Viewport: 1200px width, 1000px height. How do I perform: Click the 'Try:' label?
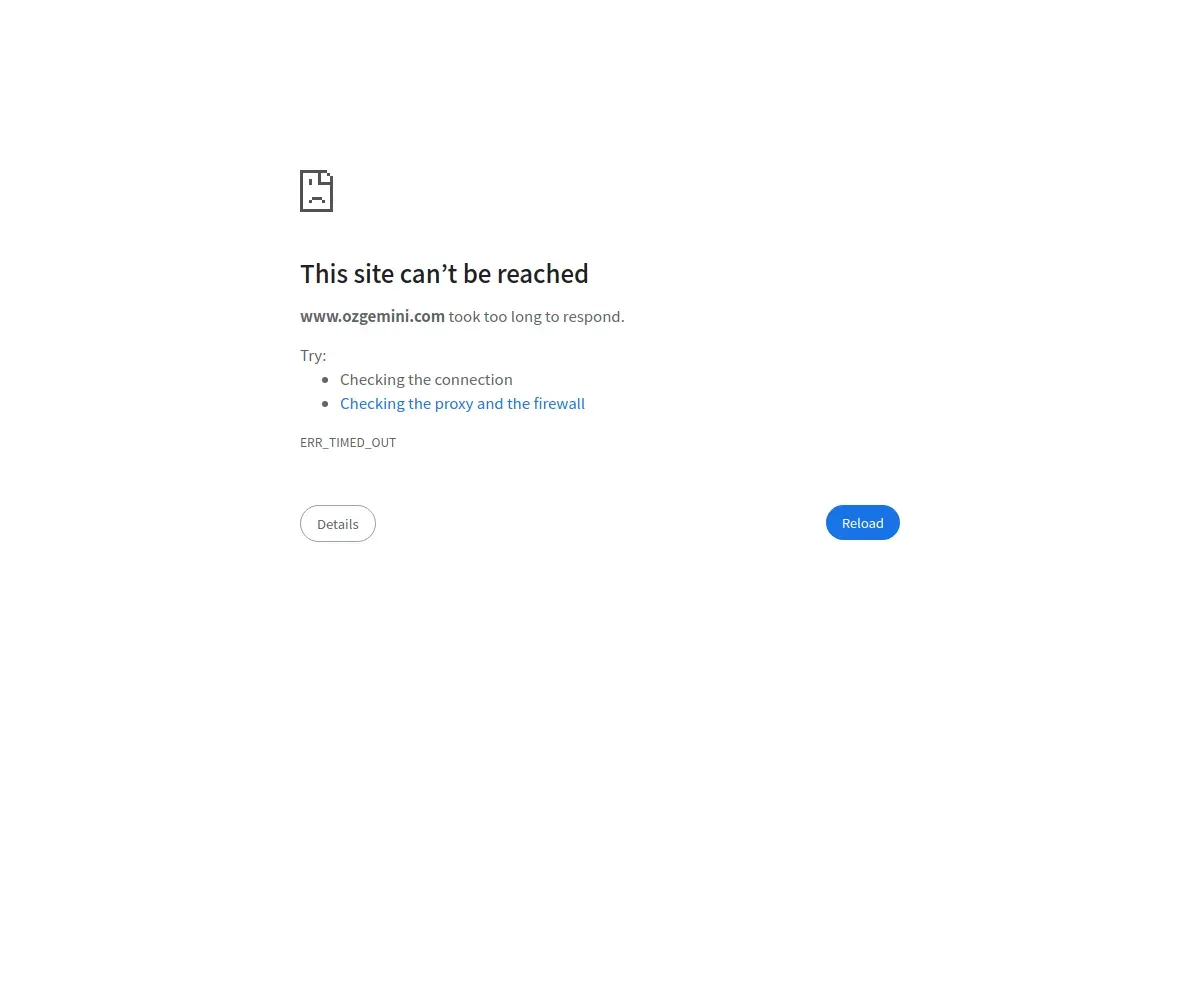[313, 356]
